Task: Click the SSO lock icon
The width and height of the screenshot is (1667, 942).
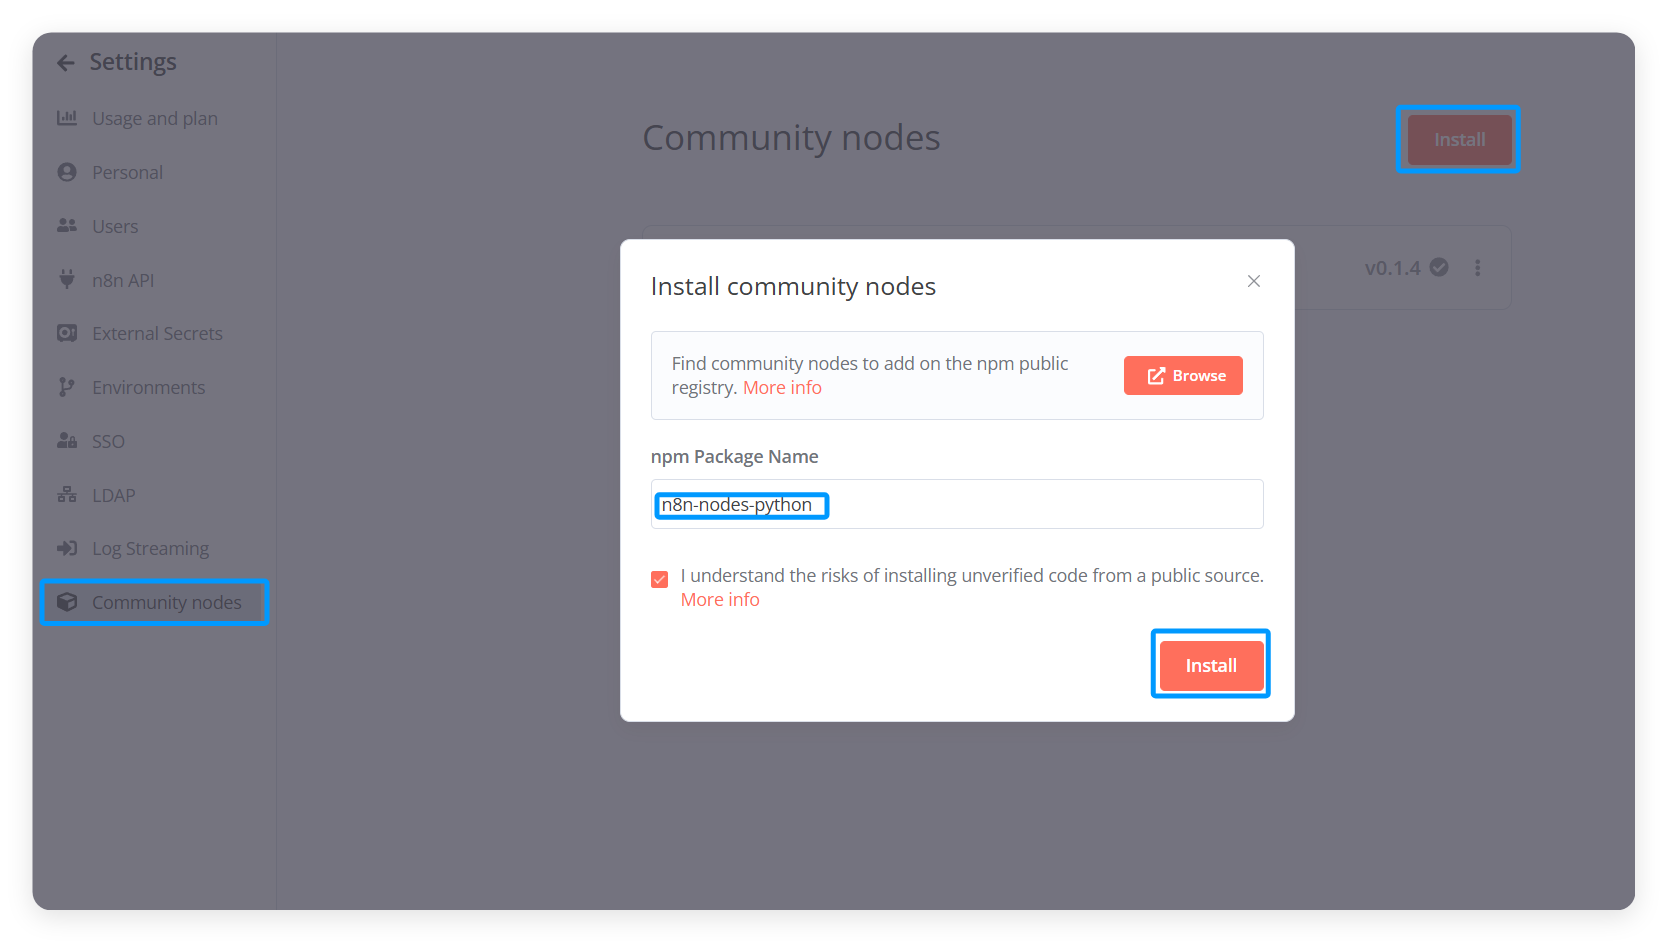Action: (x=67, y=441)
